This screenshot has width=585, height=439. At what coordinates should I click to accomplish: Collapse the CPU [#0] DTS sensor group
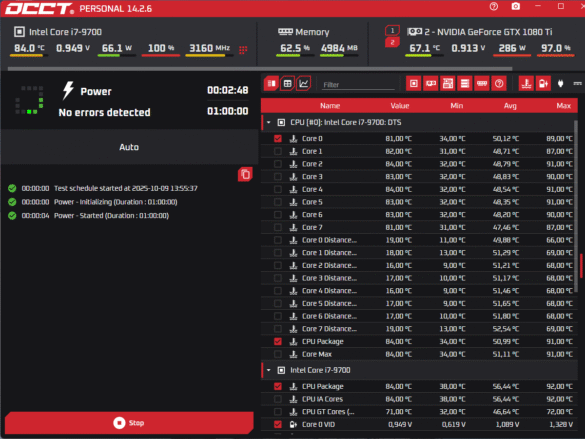click(269, 122)
